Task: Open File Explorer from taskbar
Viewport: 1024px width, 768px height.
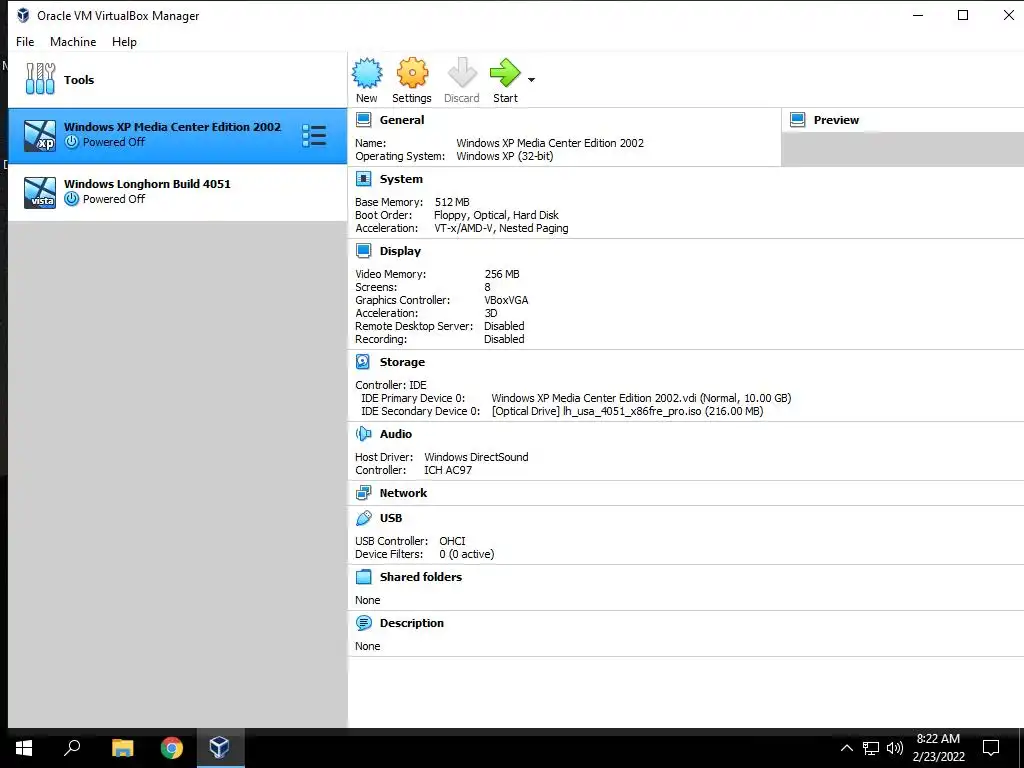Action: [x=122, y=748]
